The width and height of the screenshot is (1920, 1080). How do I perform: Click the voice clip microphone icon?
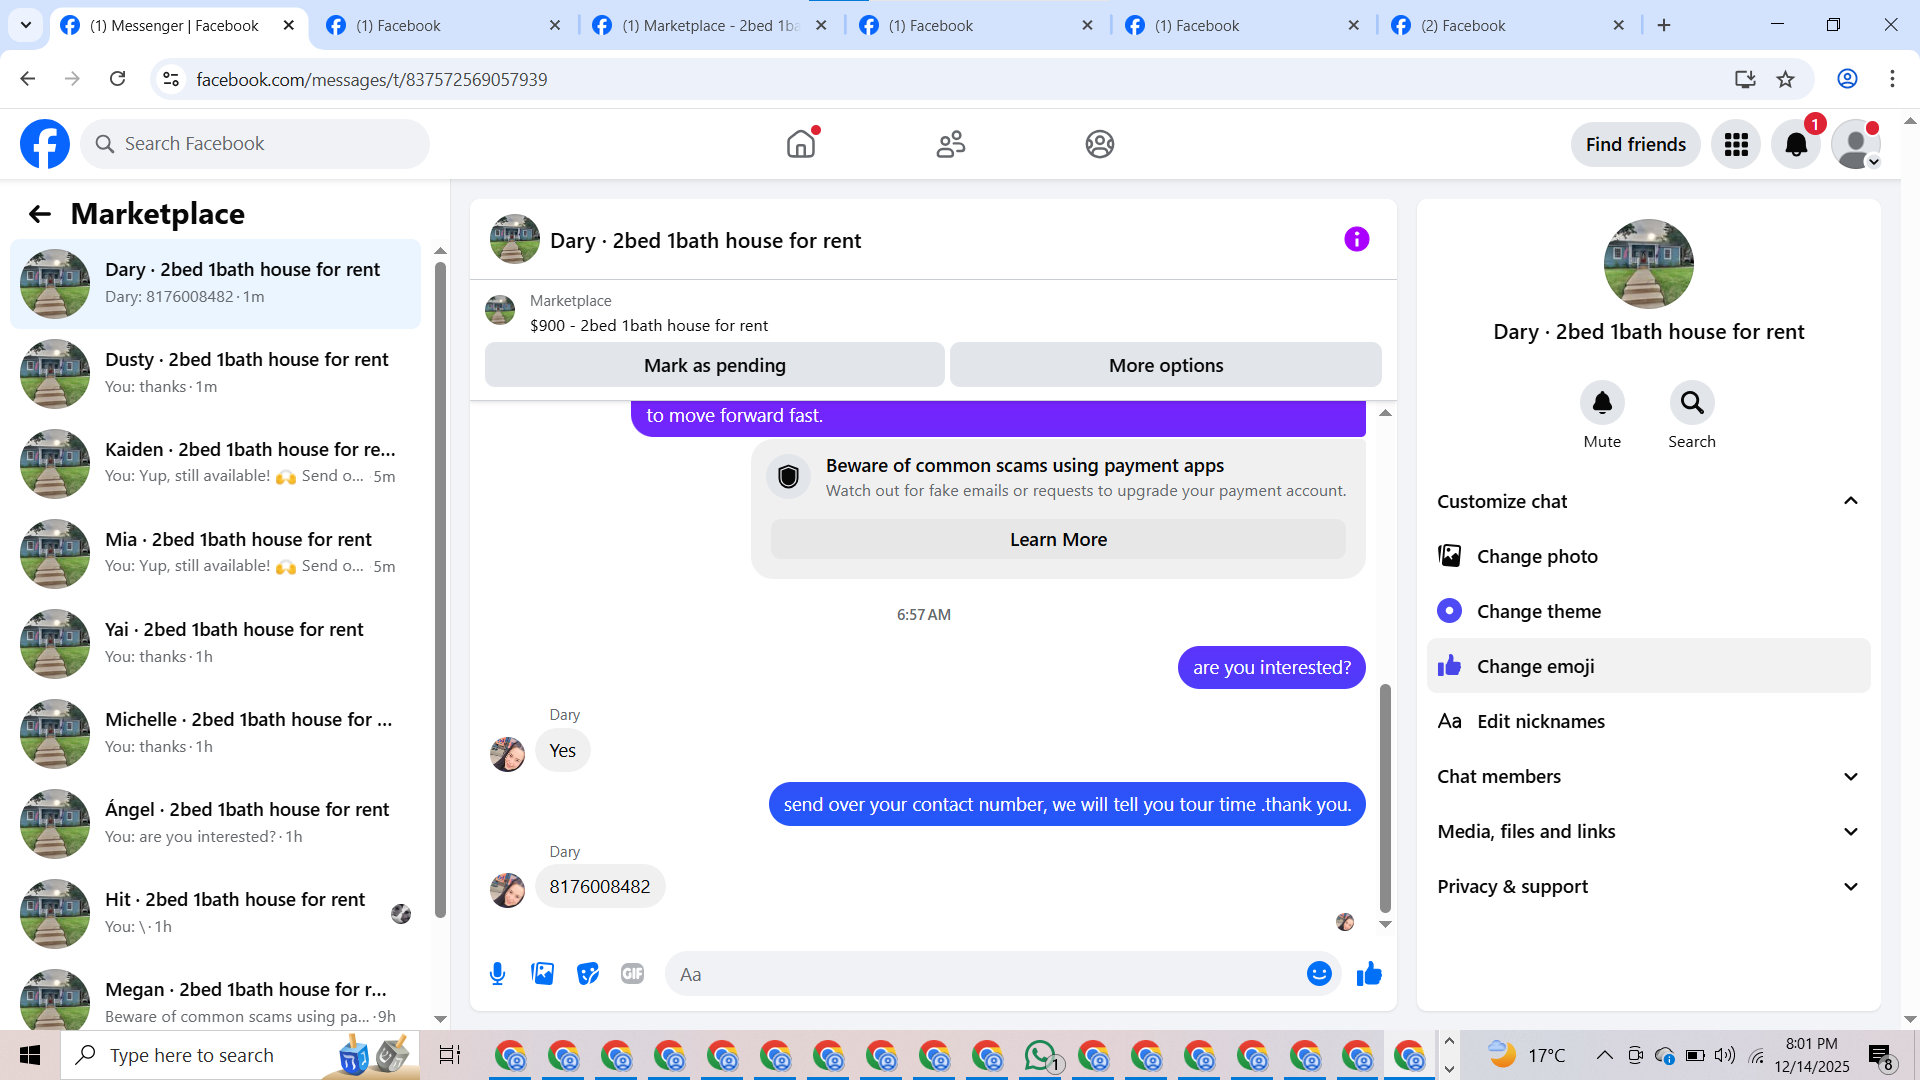coord(497,974)
